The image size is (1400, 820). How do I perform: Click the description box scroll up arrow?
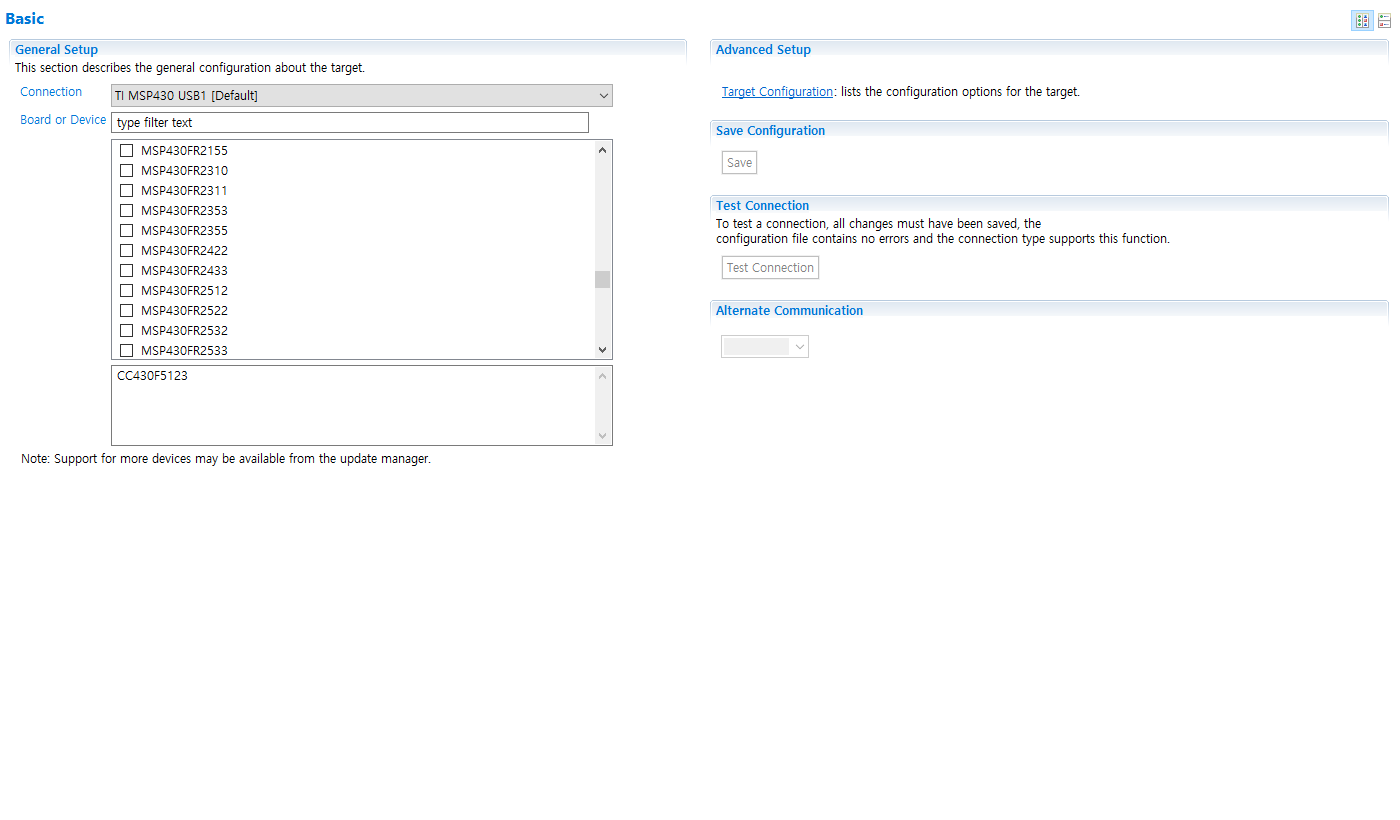pos(602,376)
